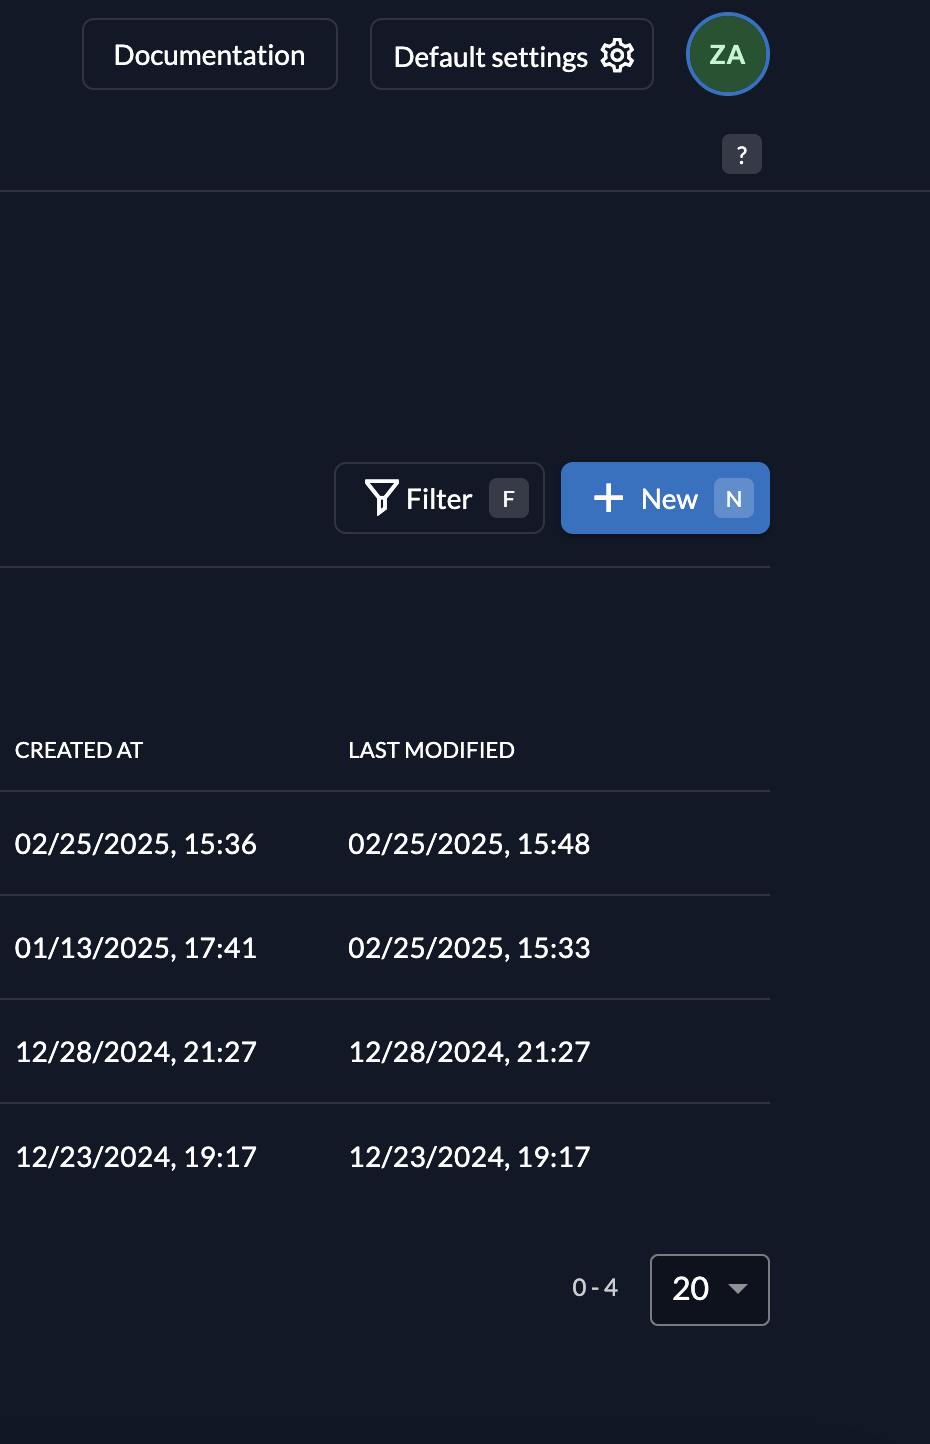Click the Default settings text label
Viewport: 930px width, 1444px height.
pos(490,57)
